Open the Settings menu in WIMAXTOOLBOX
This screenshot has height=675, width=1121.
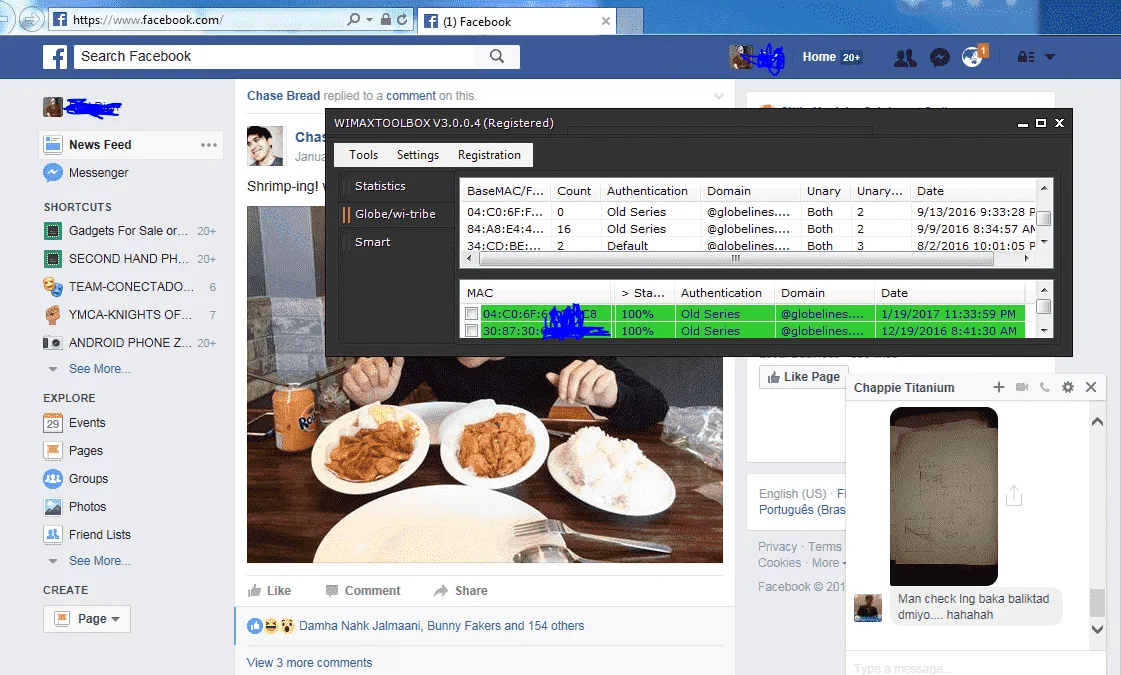[x=418, y=155]
